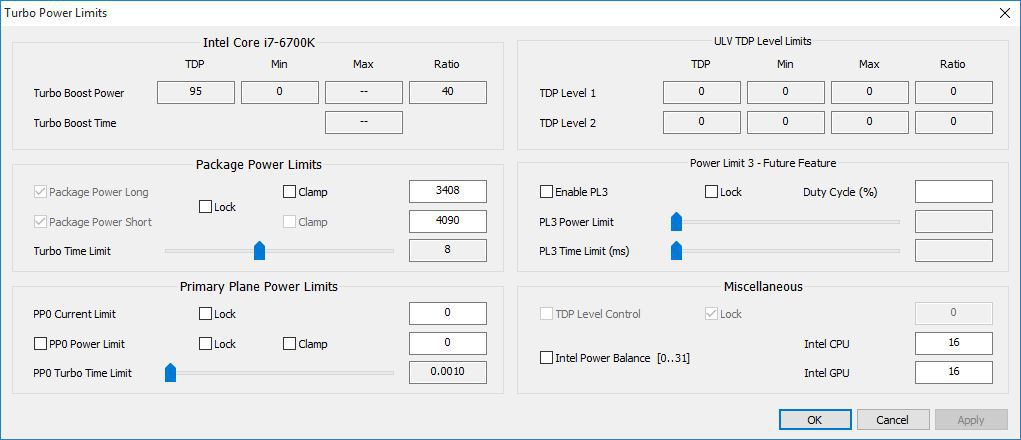The image size is (1021, 440).
Task: Click the TDP Level 1 Min box
Action: 786,92
